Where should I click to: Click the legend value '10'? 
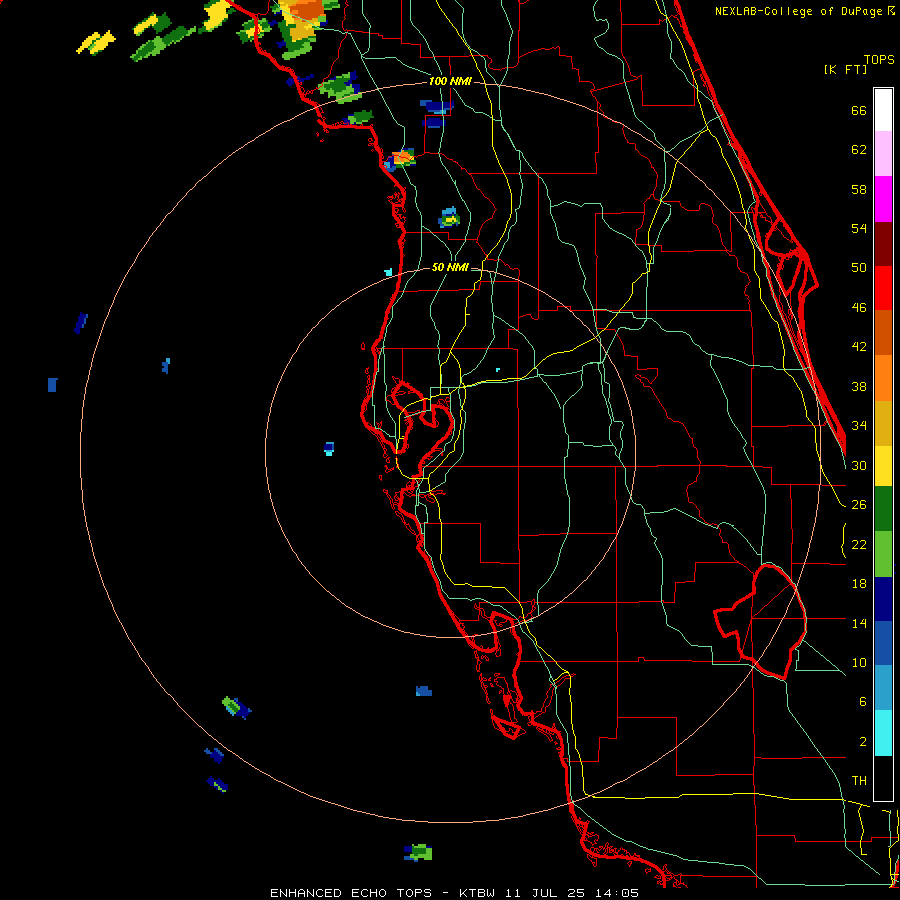pos(859,662)
